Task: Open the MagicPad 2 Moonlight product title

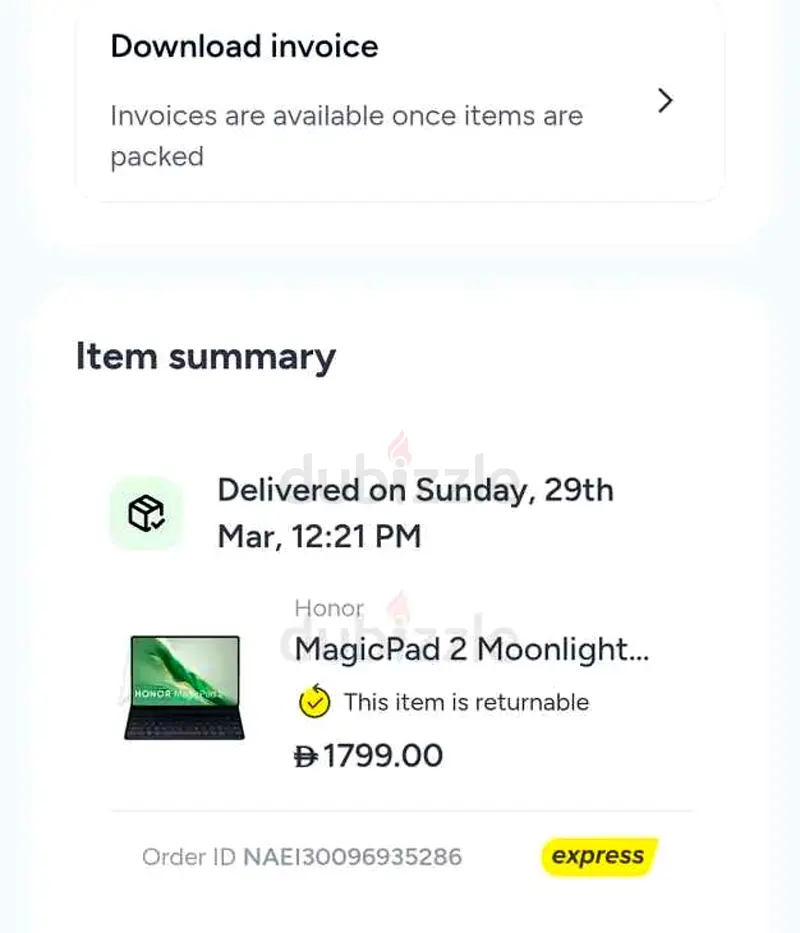Action: point(472,649)
